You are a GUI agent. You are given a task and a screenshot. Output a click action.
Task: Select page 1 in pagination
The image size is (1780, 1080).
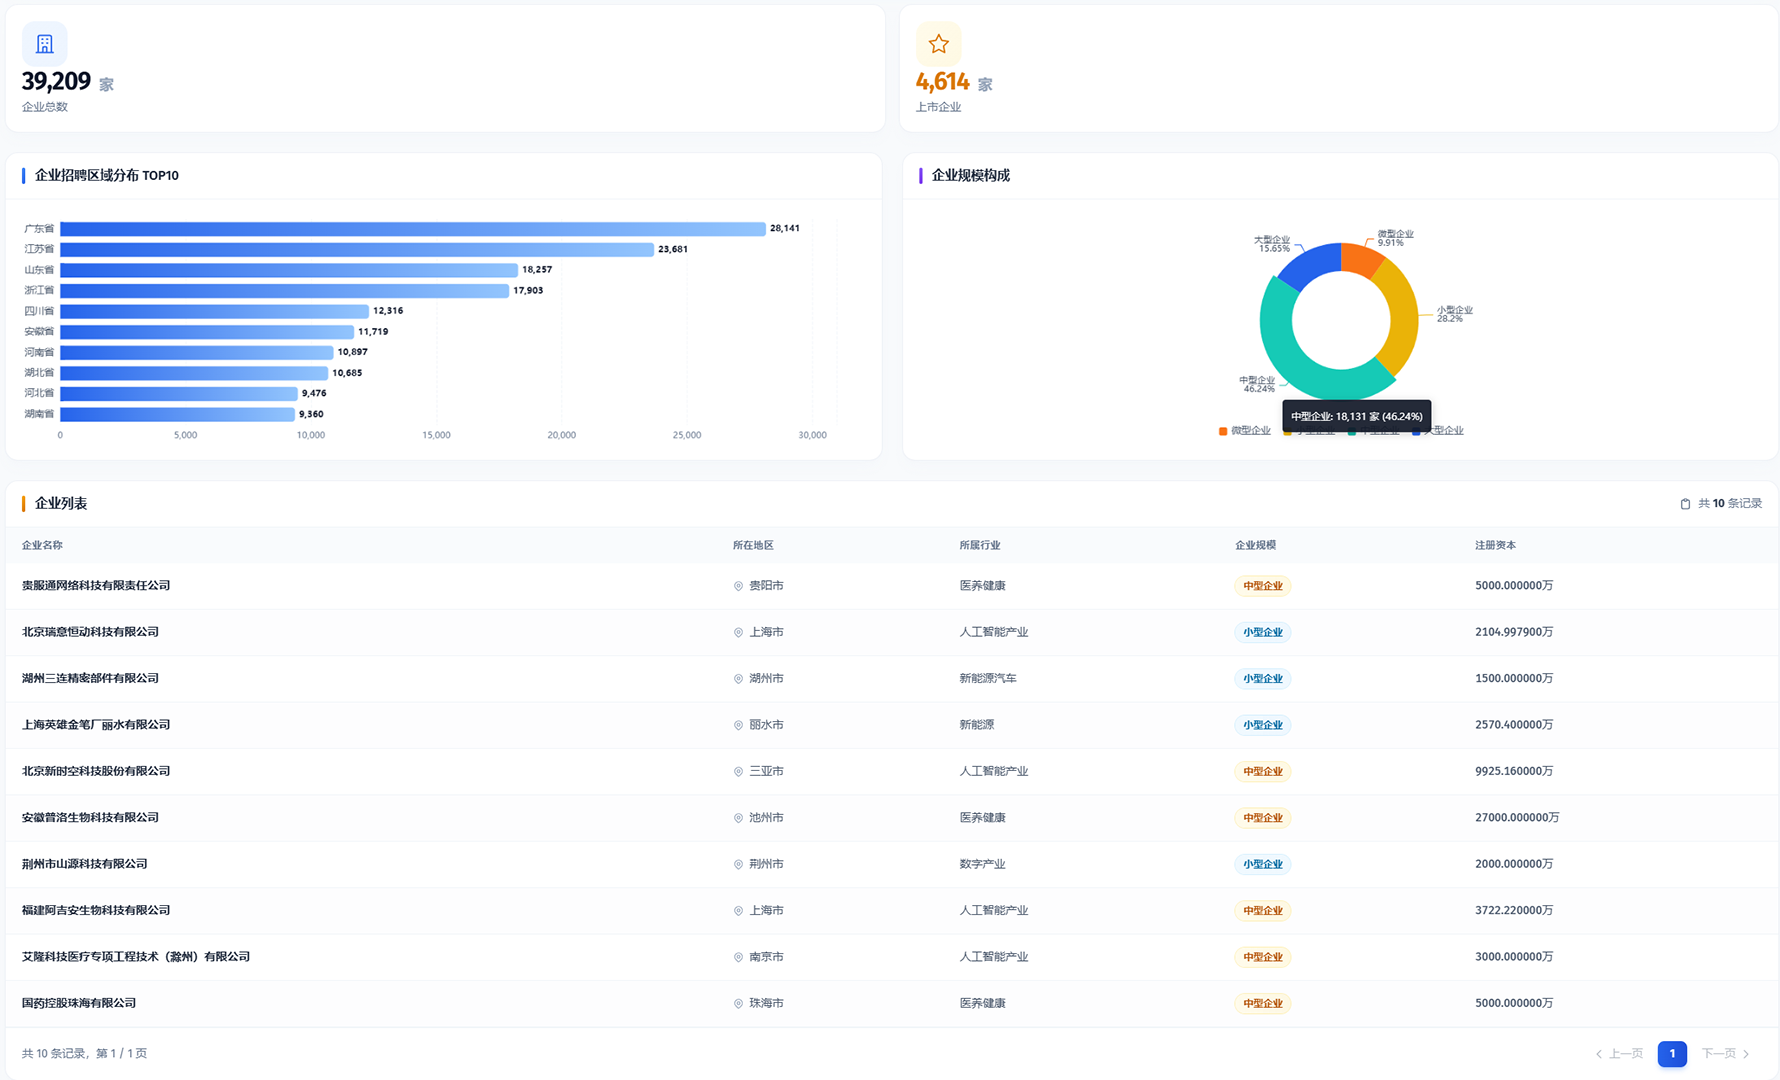[x=1671, y=1054]
